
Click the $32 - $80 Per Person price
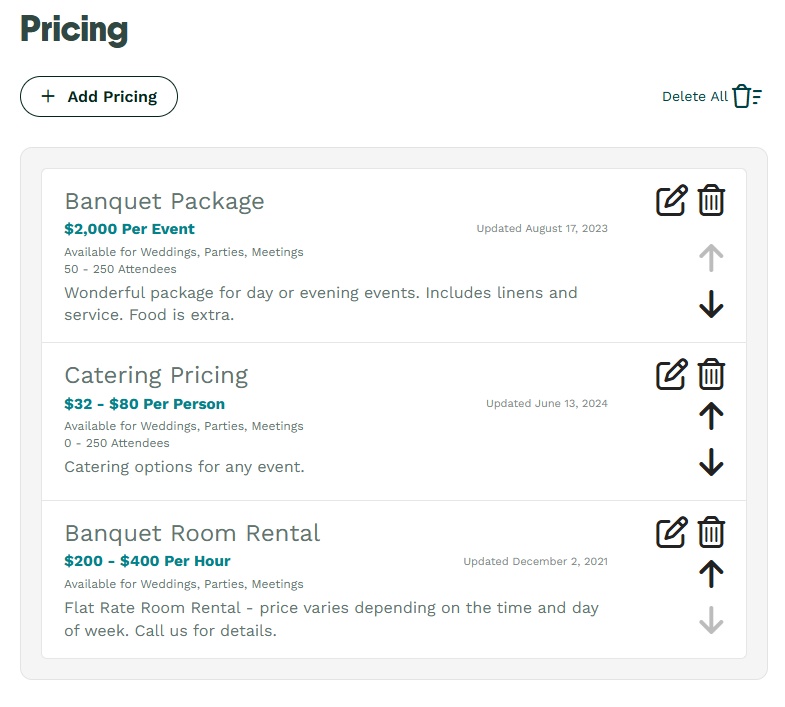144,404
